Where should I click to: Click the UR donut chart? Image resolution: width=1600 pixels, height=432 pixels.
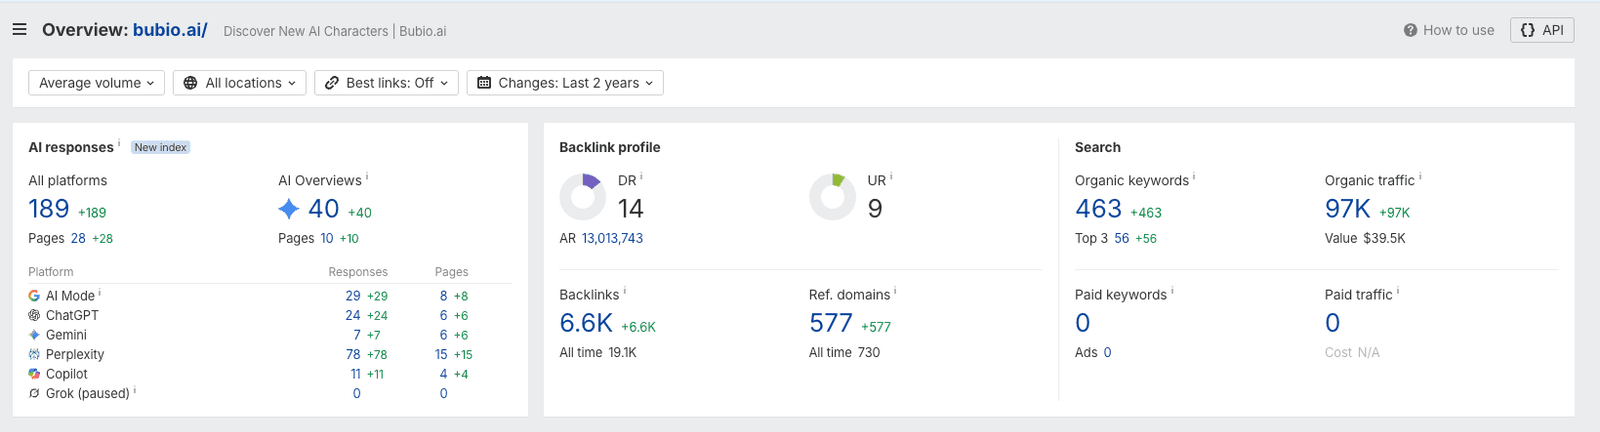832,196
